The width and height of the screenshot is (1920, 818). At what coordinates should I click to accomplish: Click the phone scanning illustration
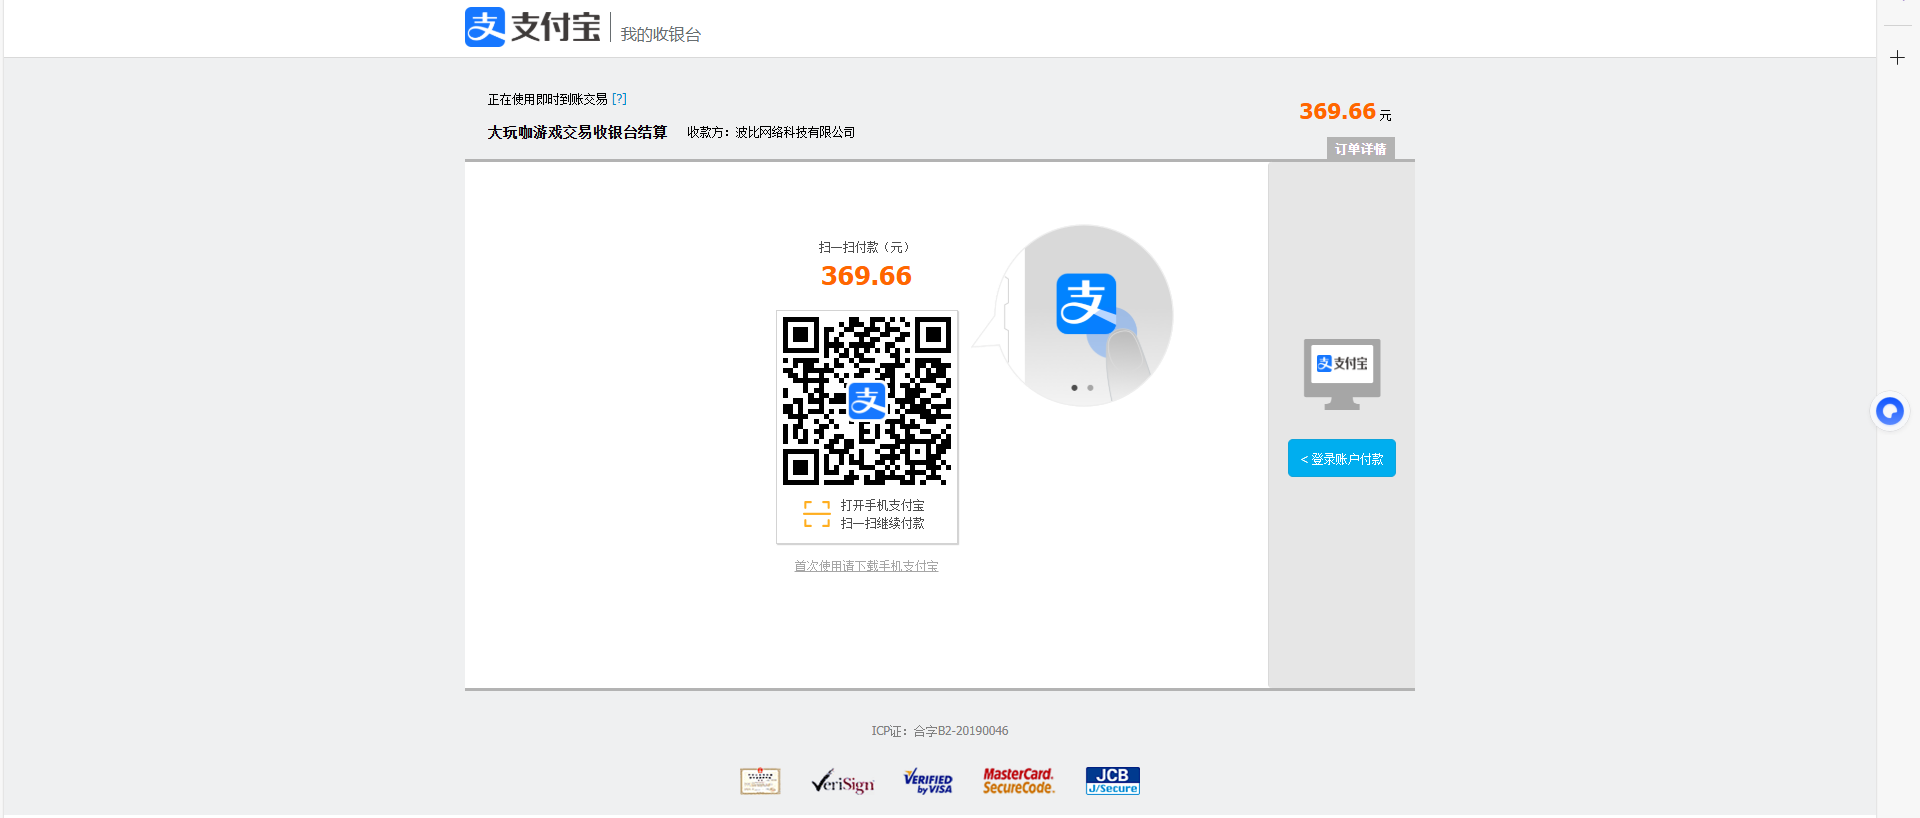pos(1087,315)
